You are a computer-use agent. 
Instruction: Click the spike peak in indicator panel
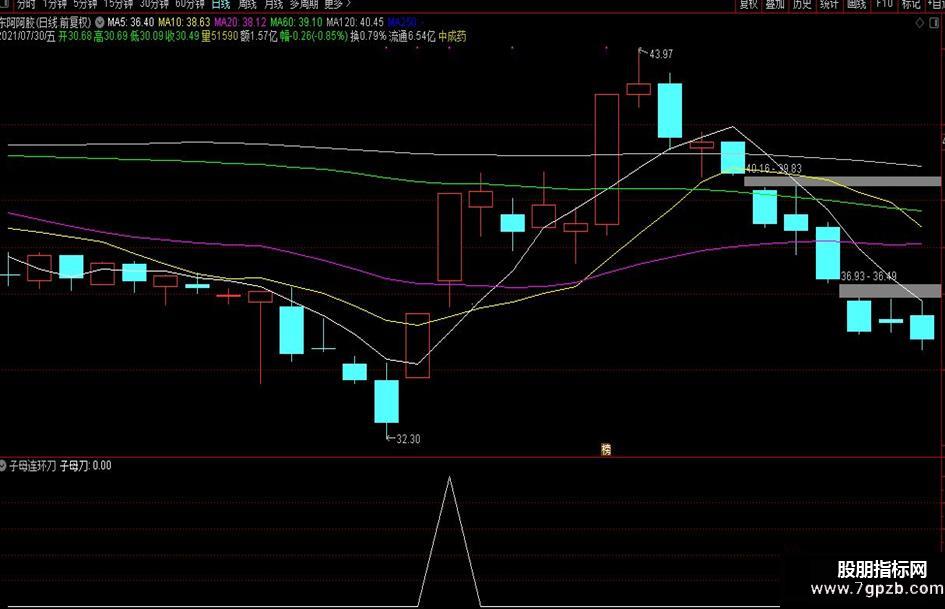point(449,478)
